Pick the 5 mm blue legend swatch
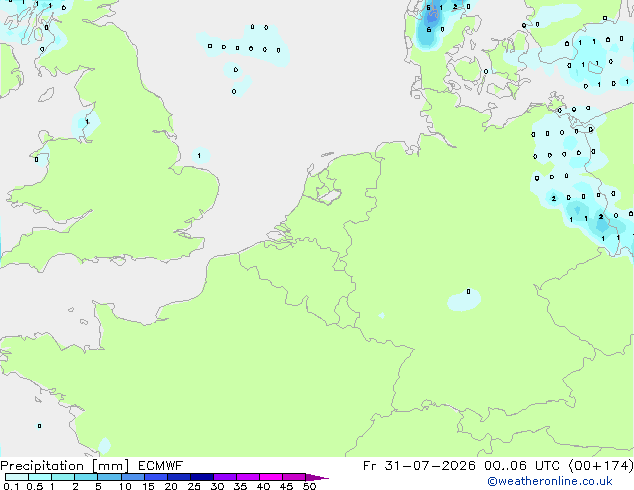Screen dimensions: 634x490 click(x=109, y=477)
